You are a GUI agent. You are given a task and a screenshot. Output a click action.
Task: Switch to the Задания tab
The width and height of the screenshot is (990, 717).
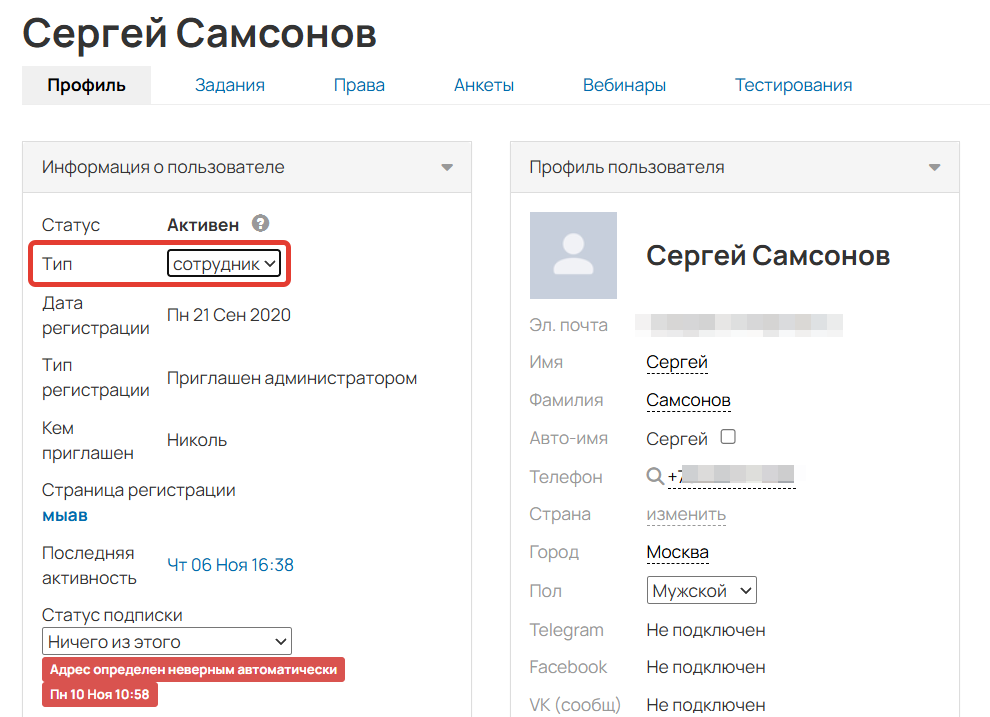pyautogui.click(x=229, y=85)
